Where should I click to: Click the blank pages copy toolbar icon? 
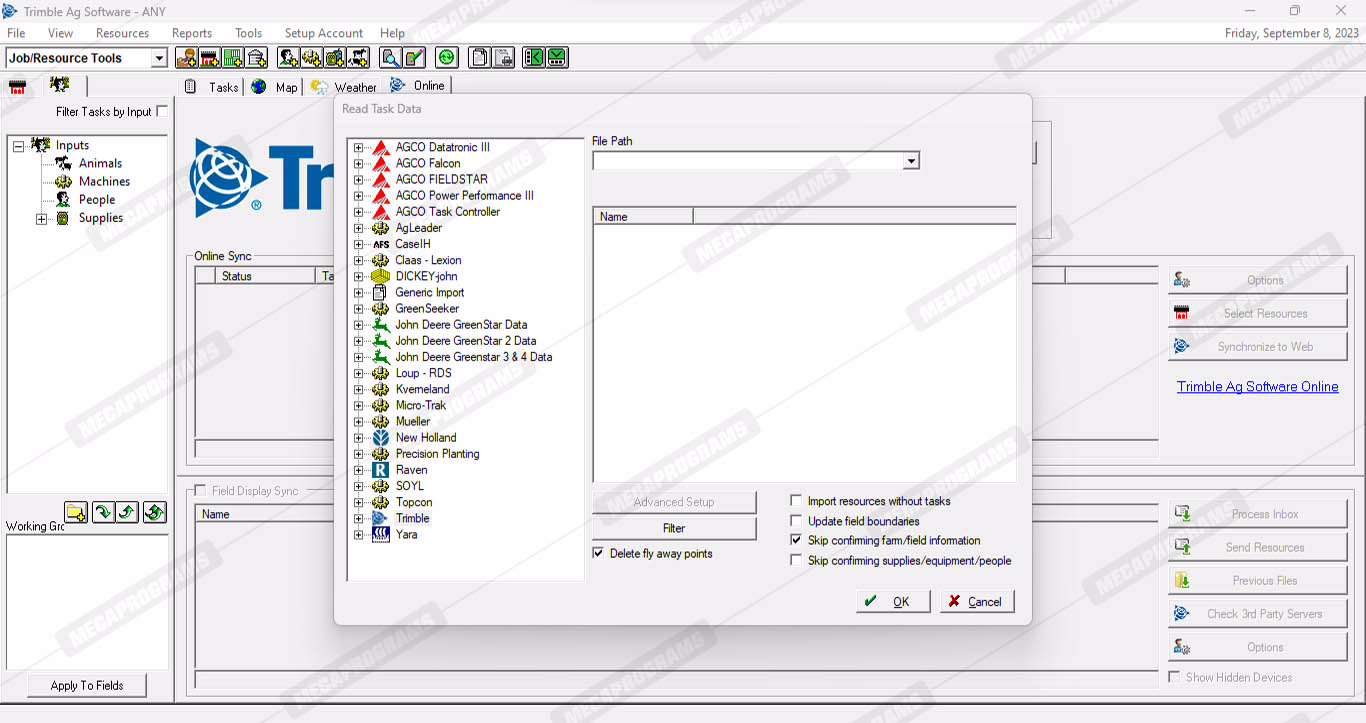tap(480, 58)
